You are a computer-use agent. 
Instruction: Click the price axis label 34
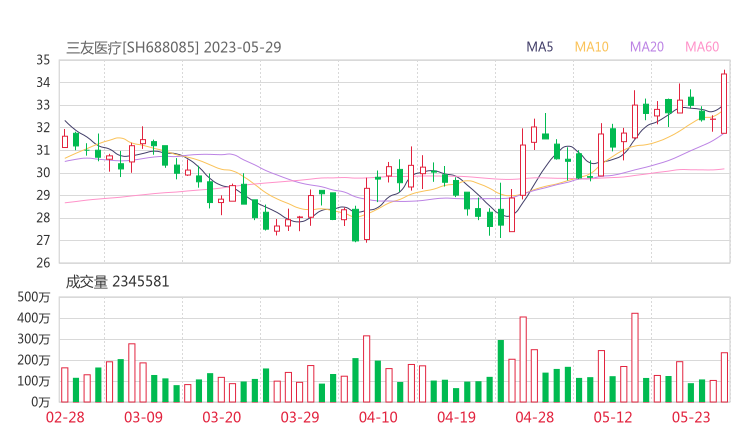click(x=43, y=83)
